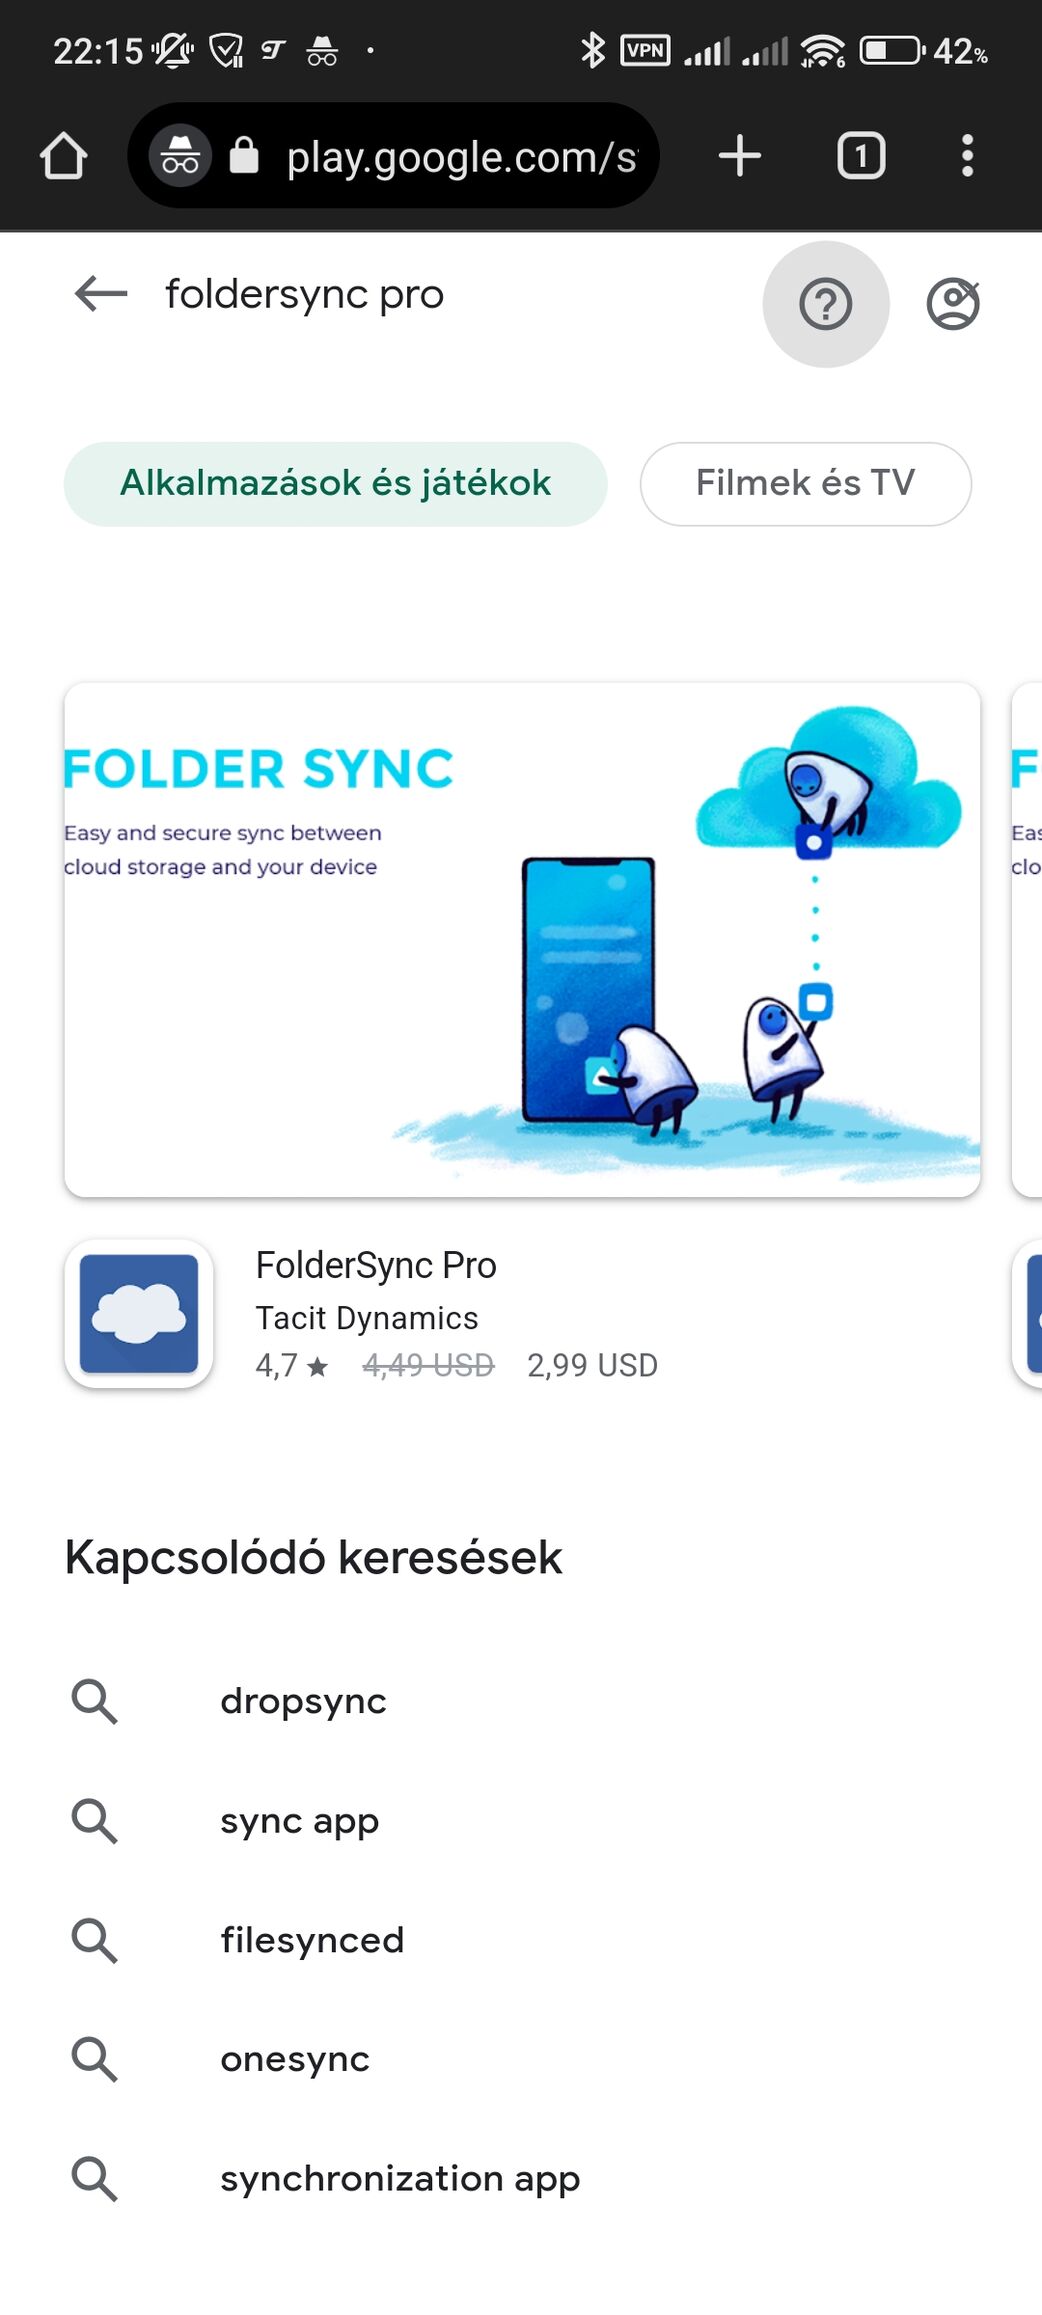Select the Filmek és TV filter chip
1042x2315 pixels.
pos(806,484)
